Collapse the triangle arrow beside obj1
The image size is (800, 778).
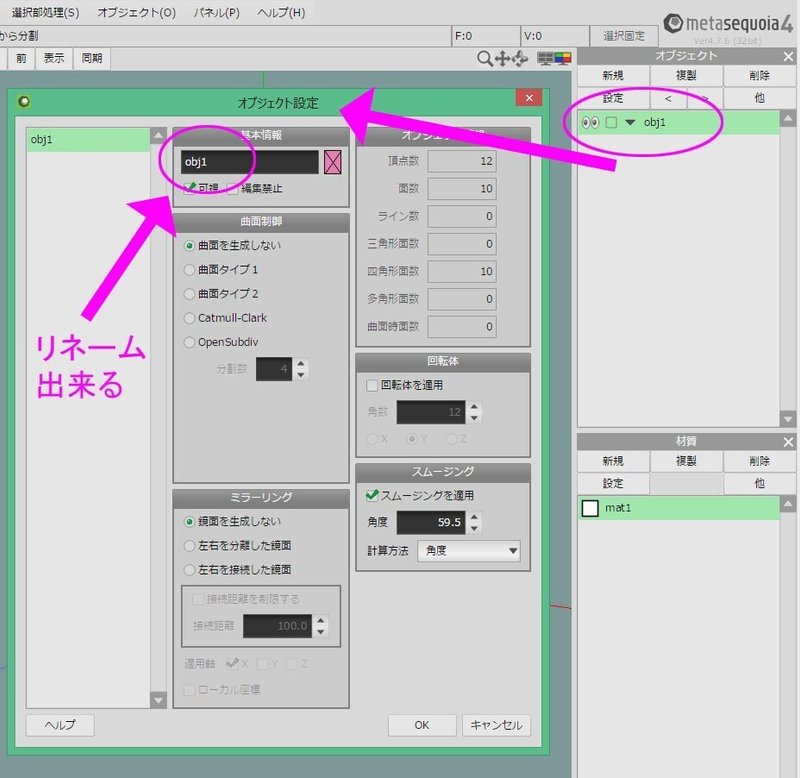630,122
